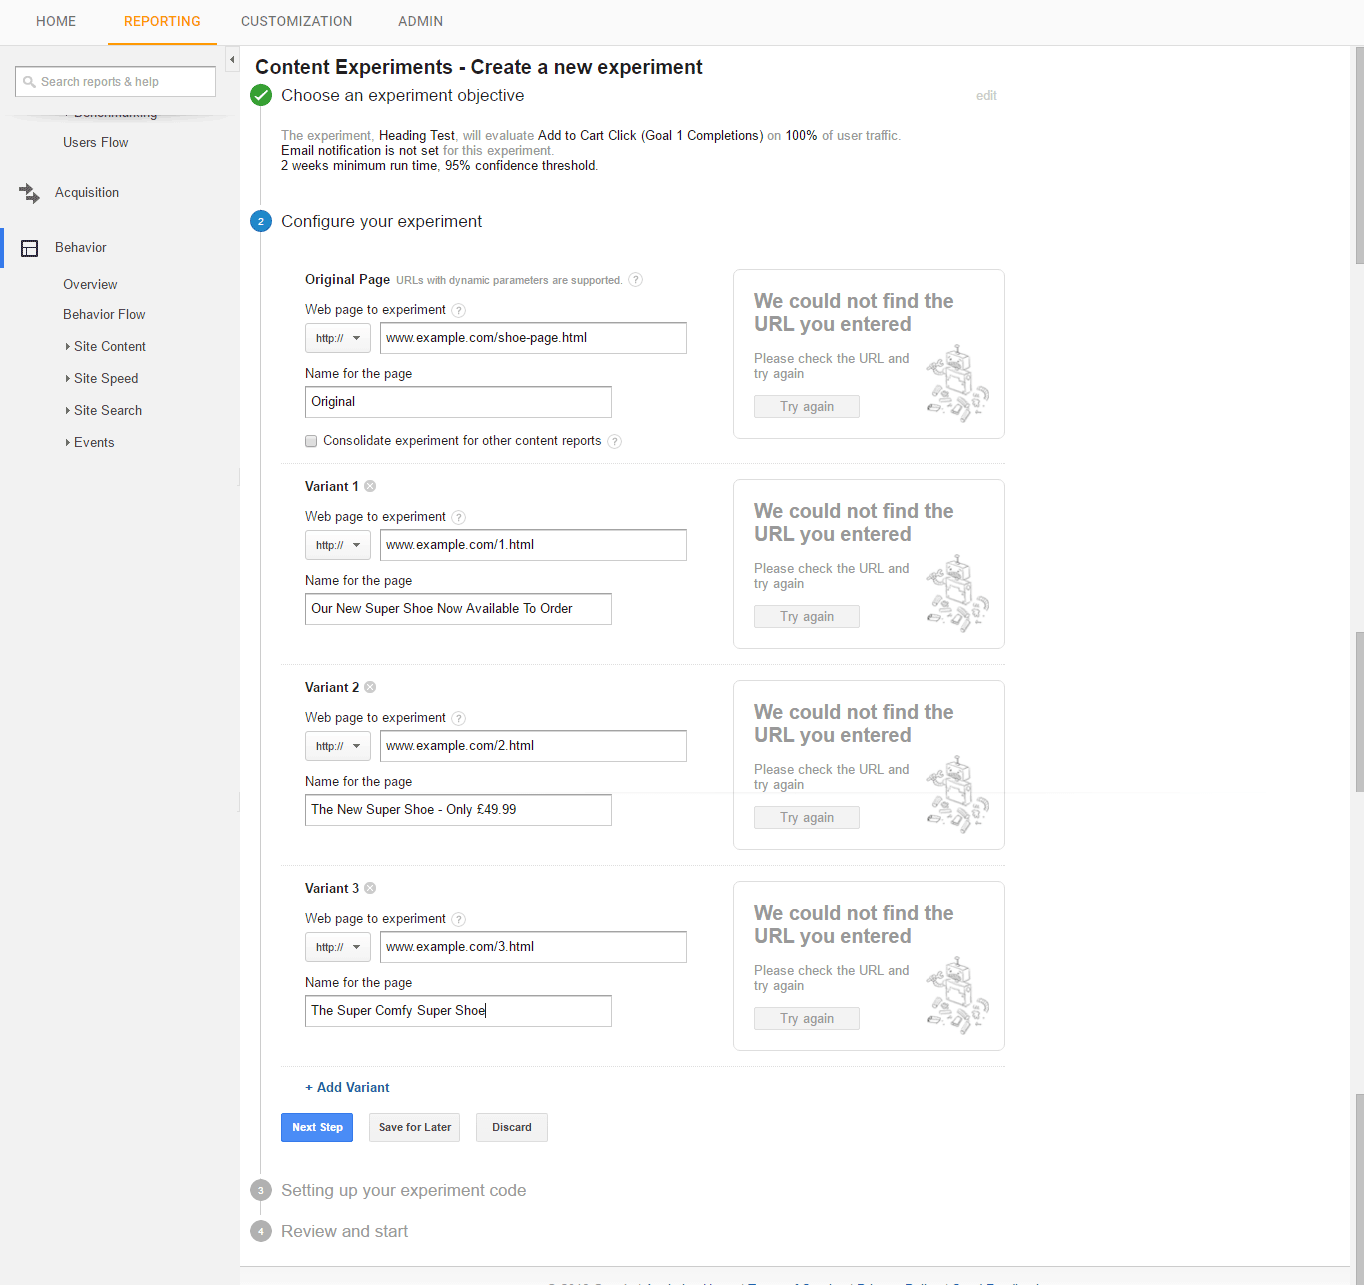
Task: Remove Variant 1 using its X icon
Action: click(x=370, y=486)
